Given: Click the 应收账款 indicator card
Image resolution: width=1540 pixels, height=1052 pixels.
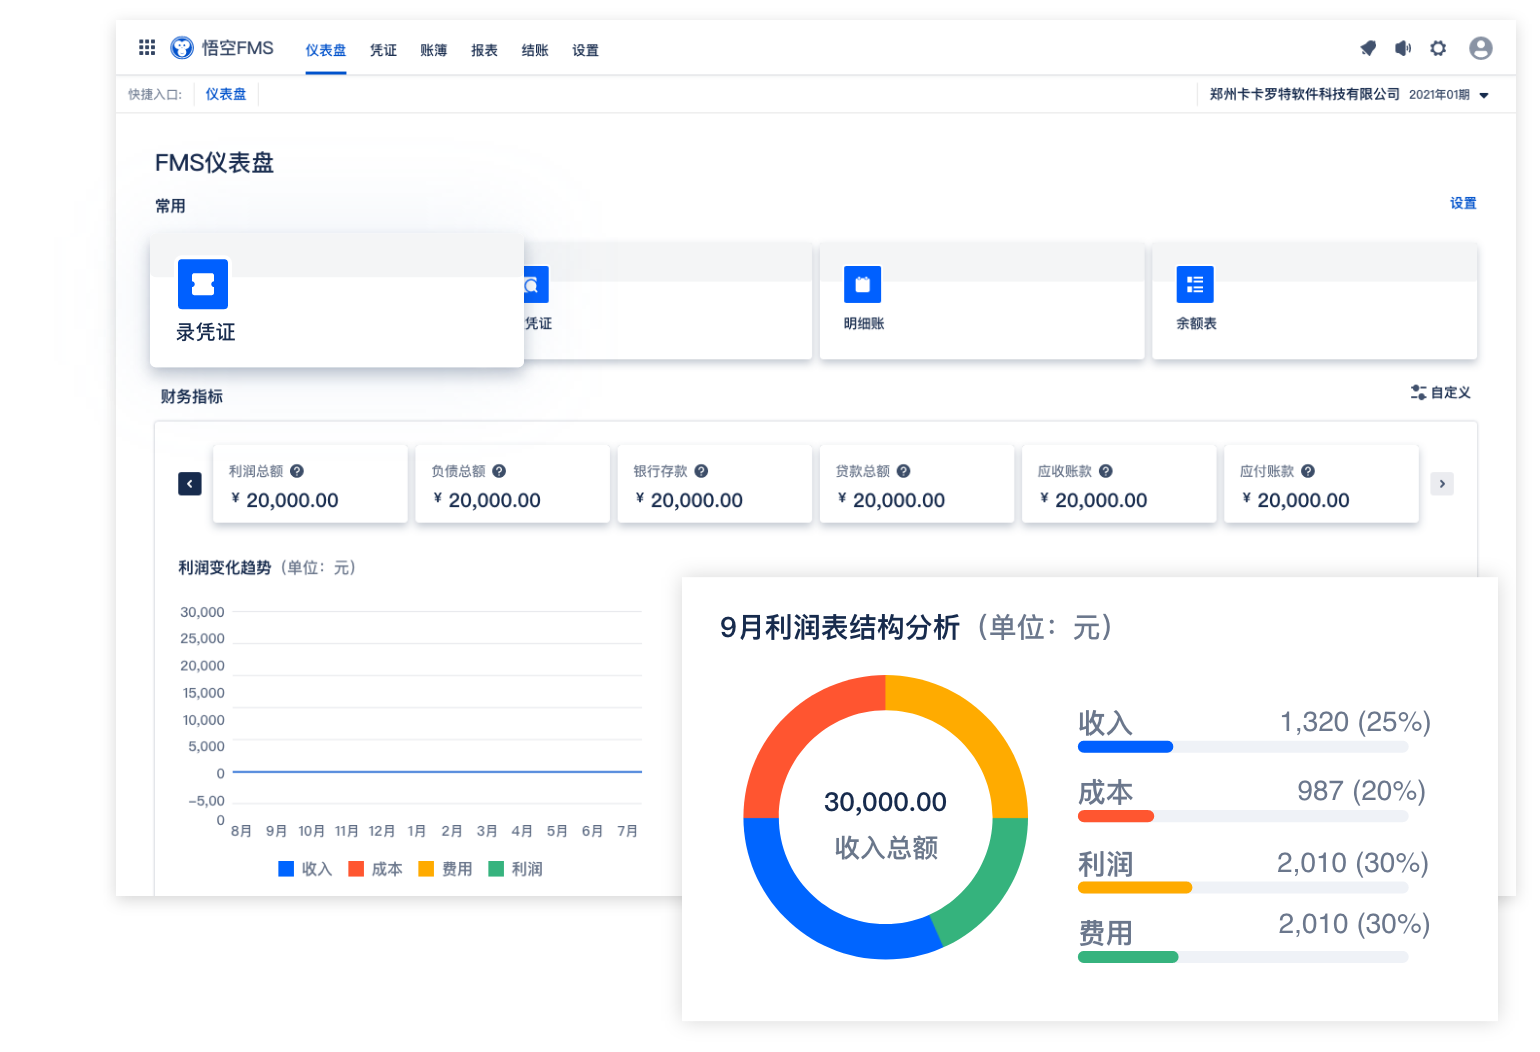Looking at the screenshot, I should pos(1119,484).
